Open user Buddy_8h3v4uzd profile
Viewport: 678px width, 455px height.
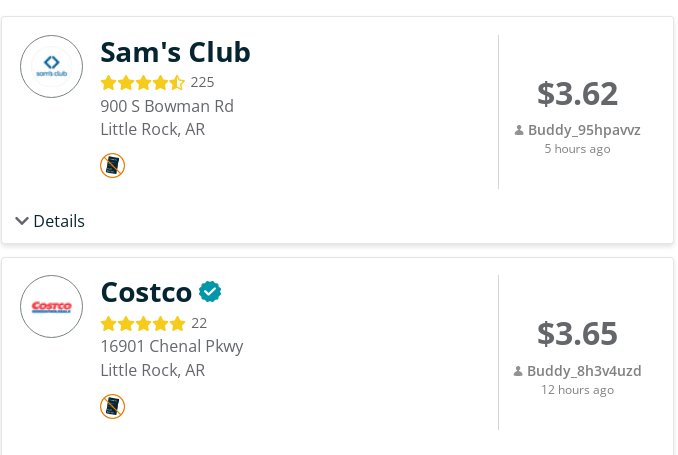[584, 371]
